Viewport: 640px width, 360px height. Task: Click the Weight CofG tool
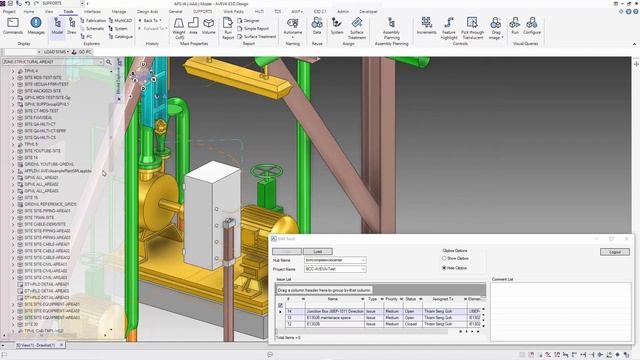[x=179, y=28]
